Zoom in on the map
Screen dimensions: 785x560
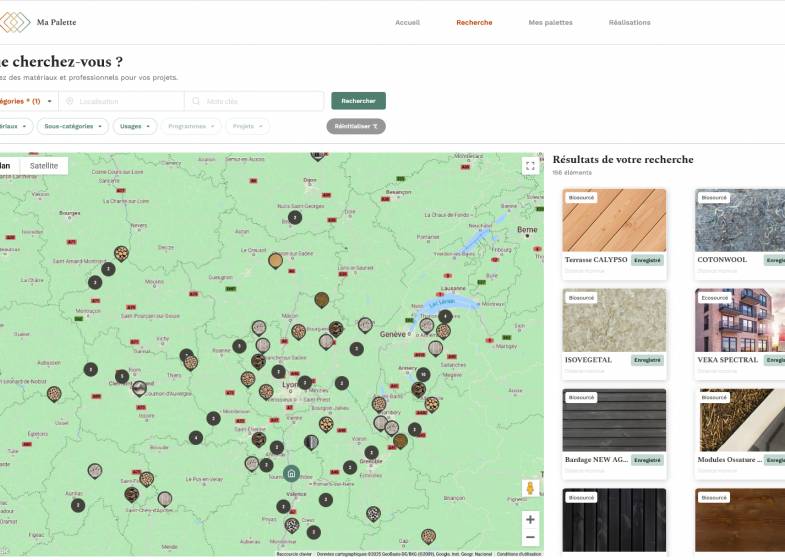tap(530, 519)
